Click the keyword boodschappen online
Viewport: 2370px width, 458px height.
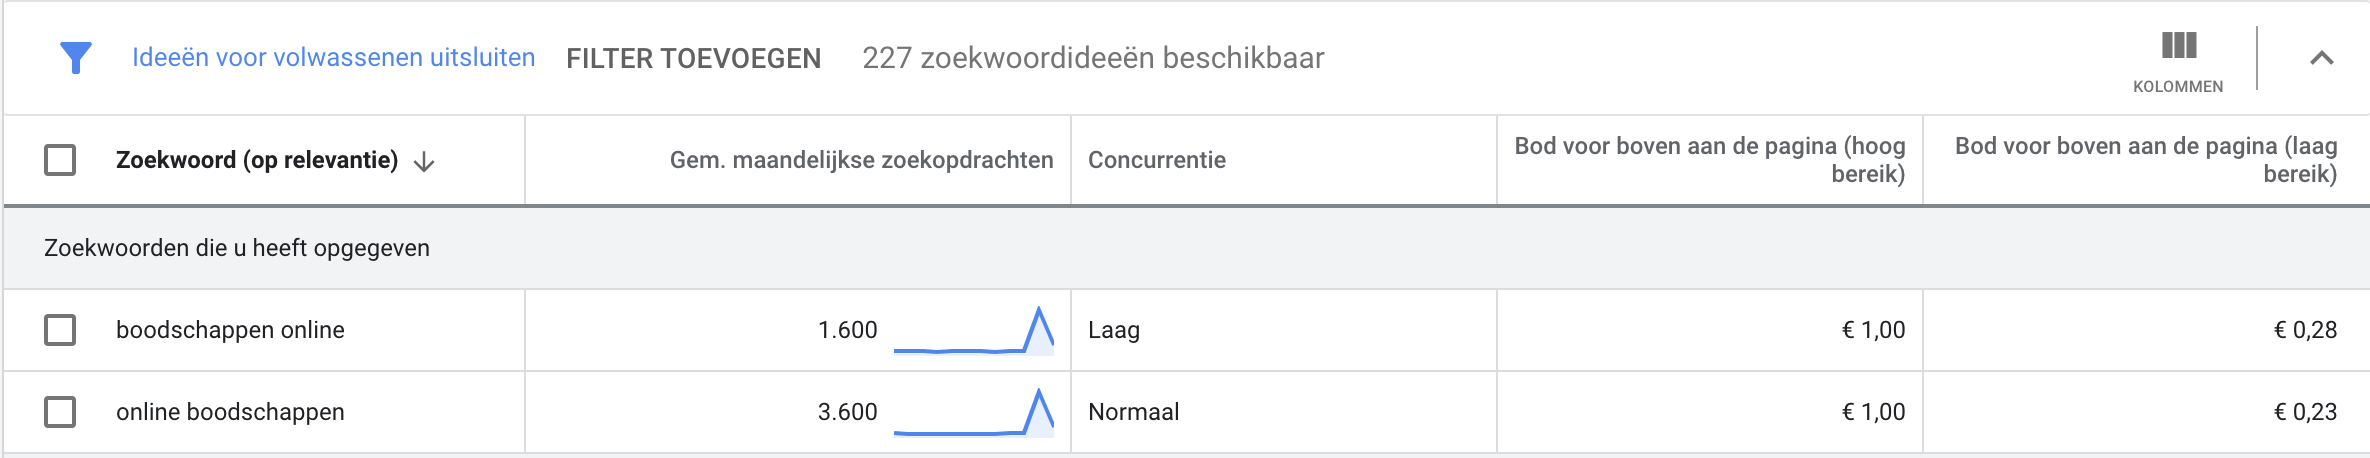click(x=230, y=330)
